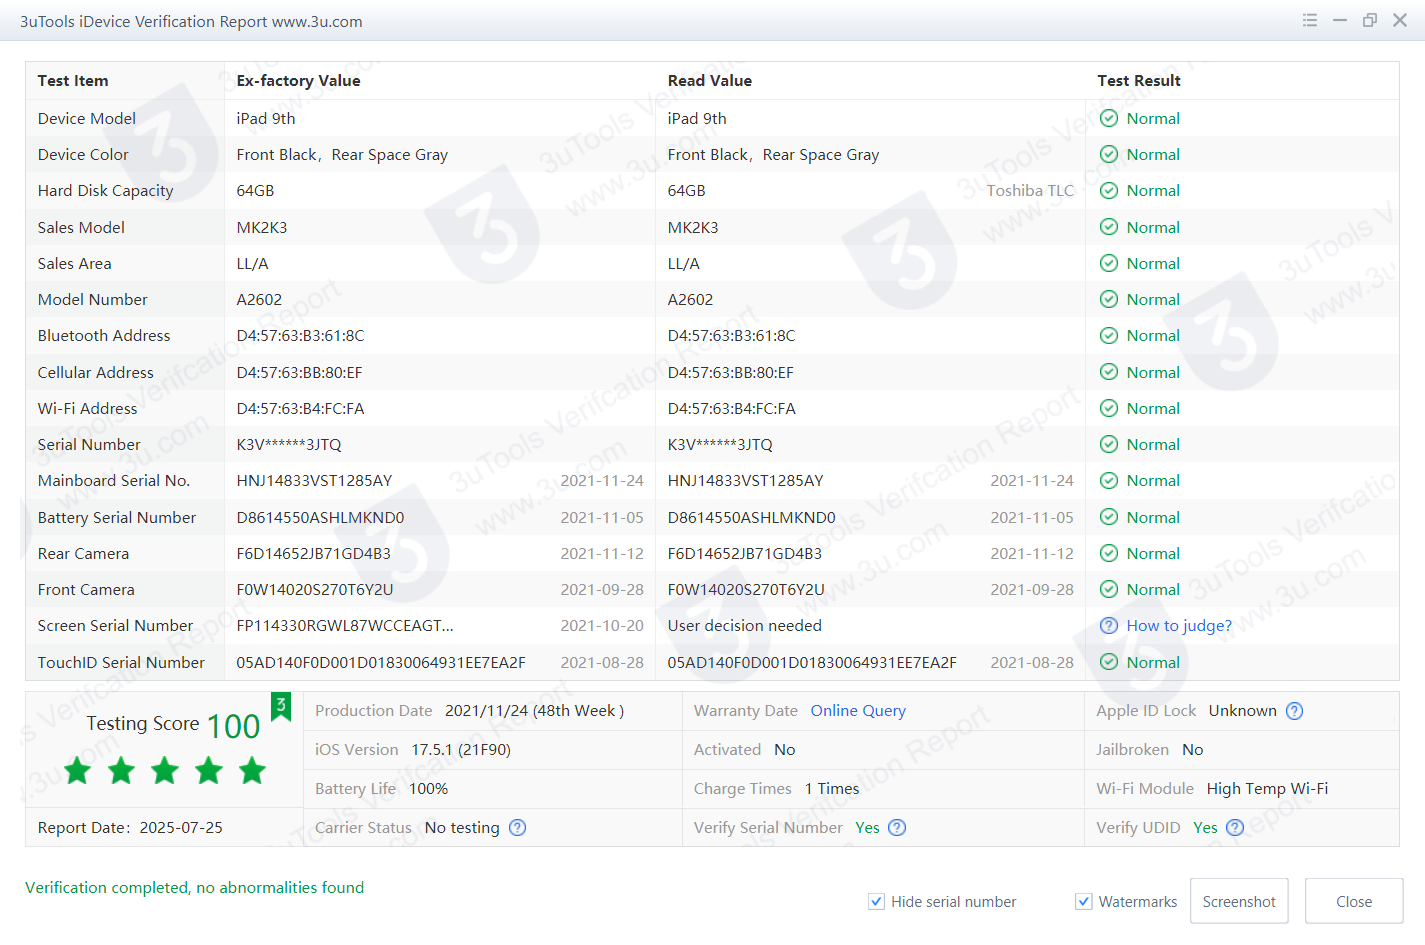Click check icon in TouchID Serial row
This screenshot has width=1425, height=945.
point(1108,662)
